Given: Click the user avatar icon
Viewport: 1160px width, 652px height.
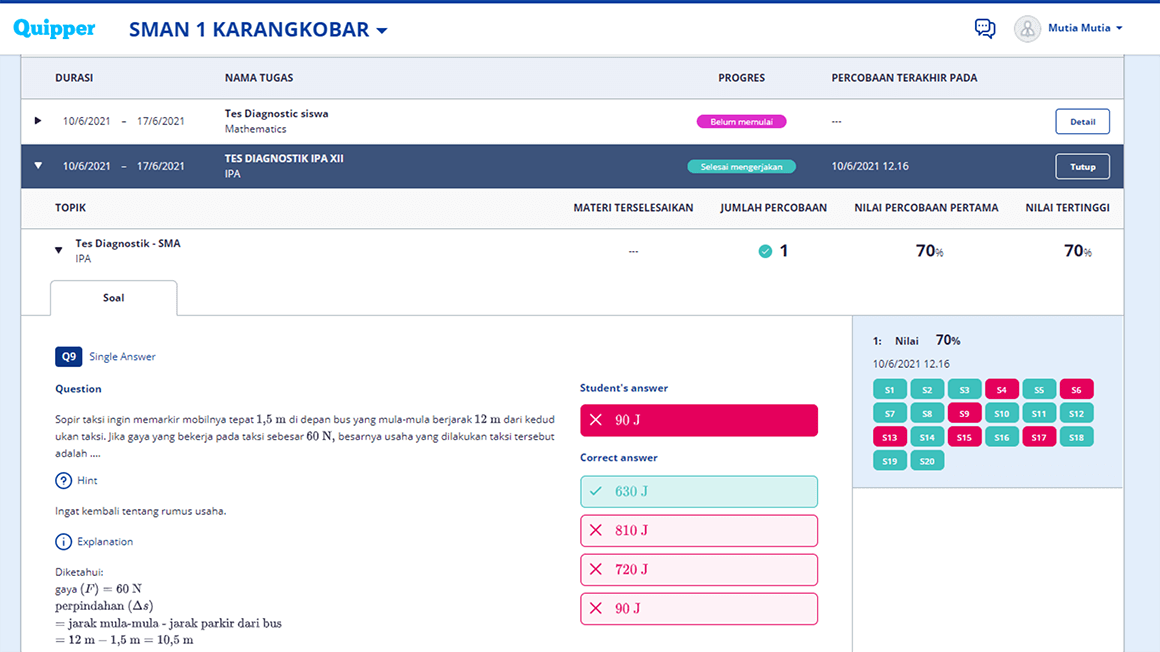Looking at the screenshot, I should coord(1027,29).
